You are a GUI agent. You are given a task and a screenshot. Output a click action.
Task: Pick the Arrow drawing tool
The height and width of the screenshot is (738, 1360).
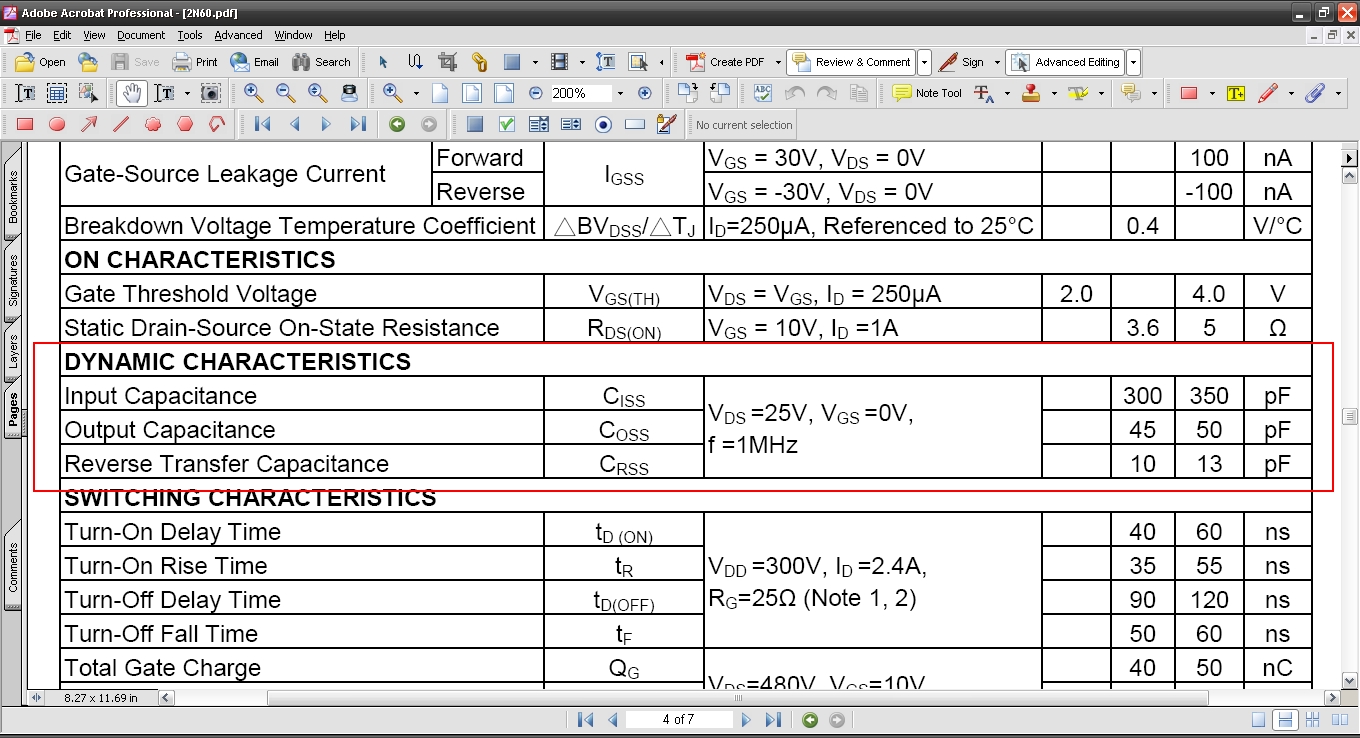click(x=89, y=125)
